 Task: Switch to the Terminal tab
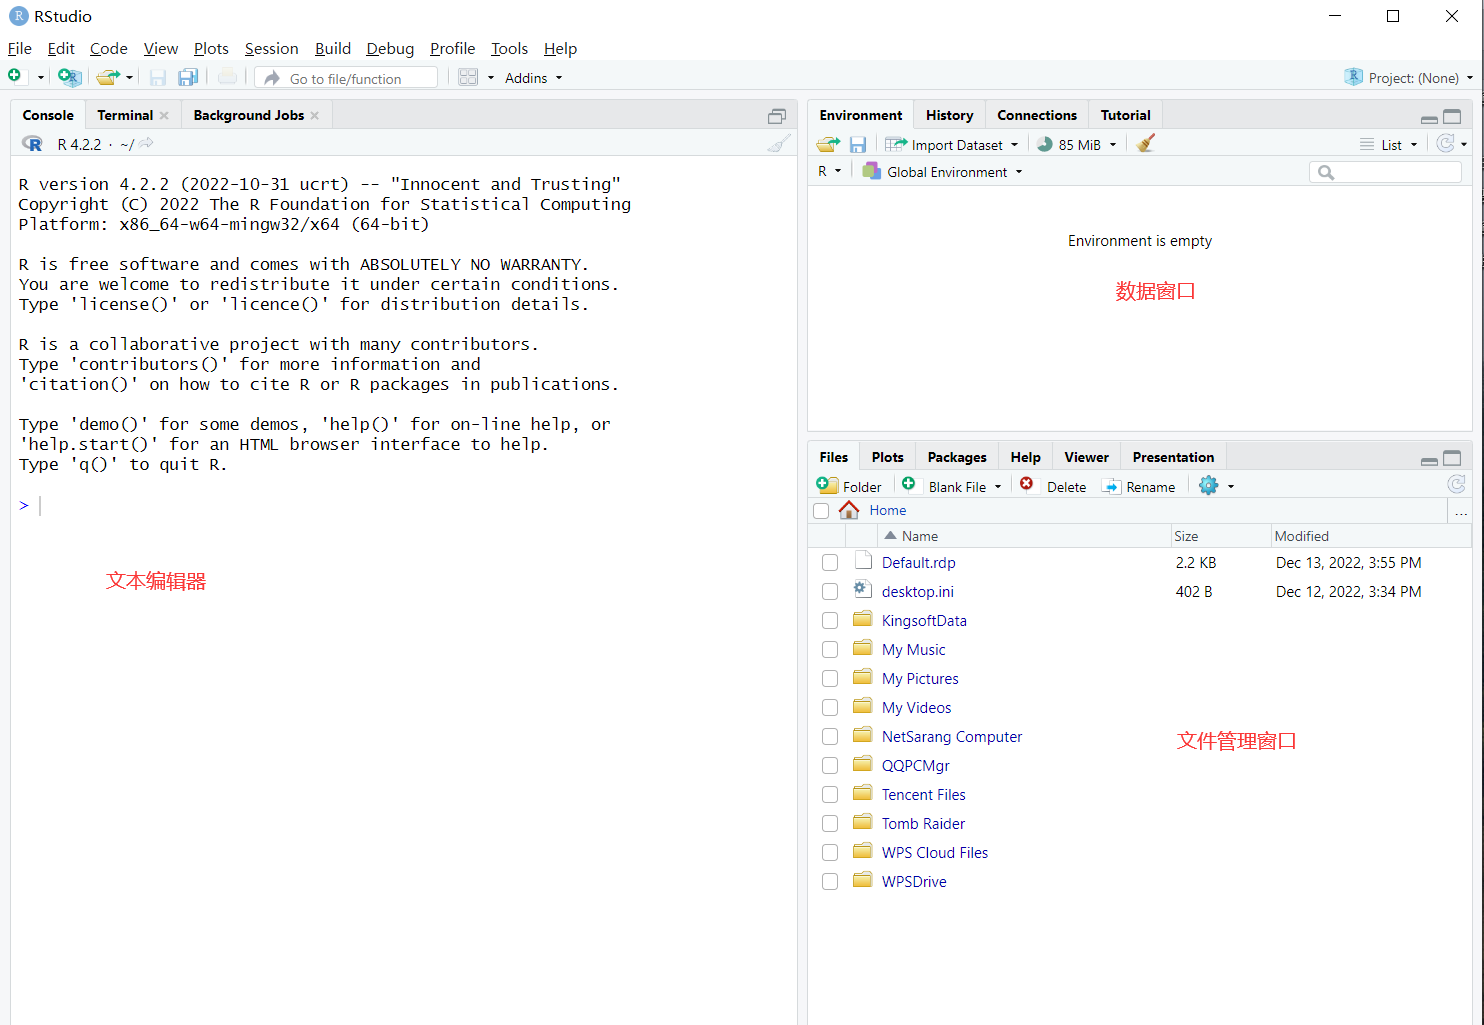click(125, 116)
